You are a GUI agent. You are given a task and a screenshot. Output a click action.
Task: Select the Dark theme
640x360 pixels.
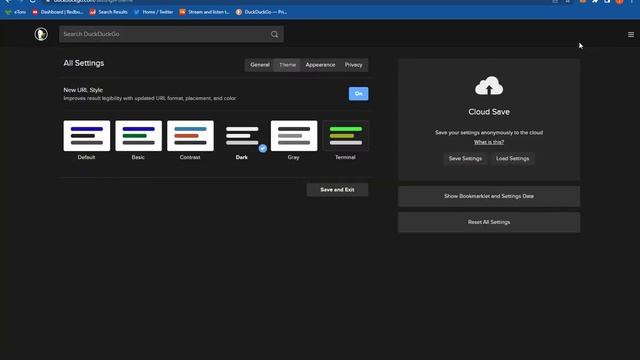click(242, 140)
